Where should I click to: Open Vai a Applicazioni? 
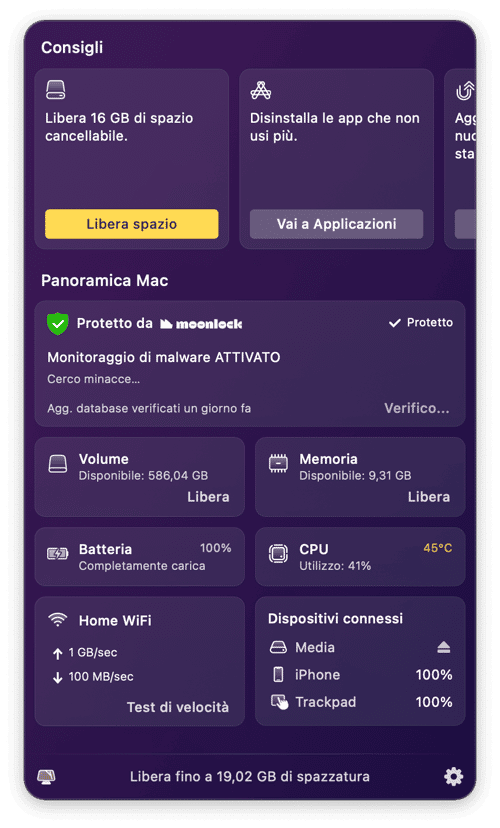[x=336, y=224]
